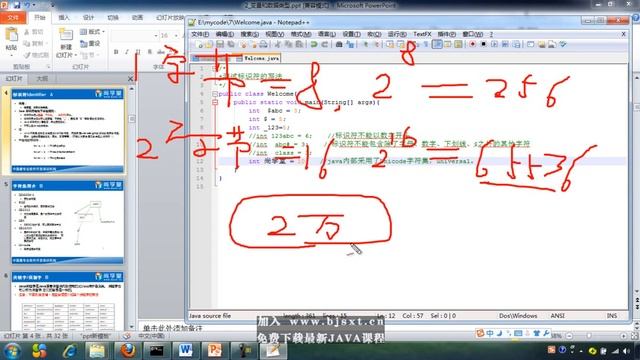Click the Paste clipboard icon in PowerPoint ribbon
The width and height of the screenshot is (640, 360).
11,34
